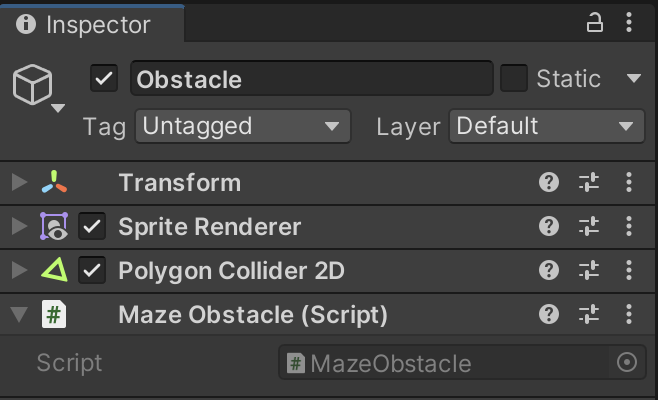Screen dimensions: 658x400
Task: Open the Inspector tab's three-dot menu
Action: click(628, 22)
